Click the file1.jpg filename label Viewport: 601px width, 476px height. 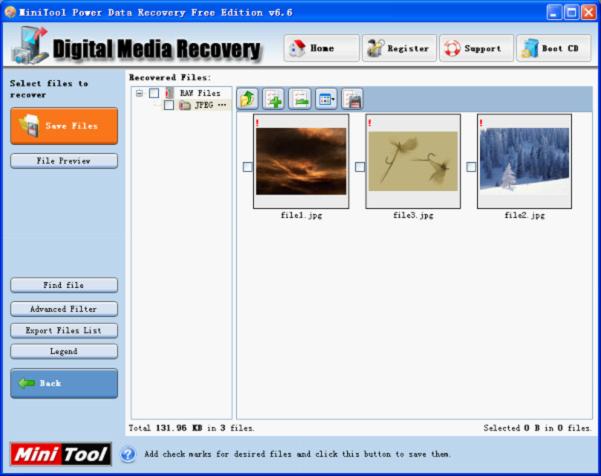[301, 215]
